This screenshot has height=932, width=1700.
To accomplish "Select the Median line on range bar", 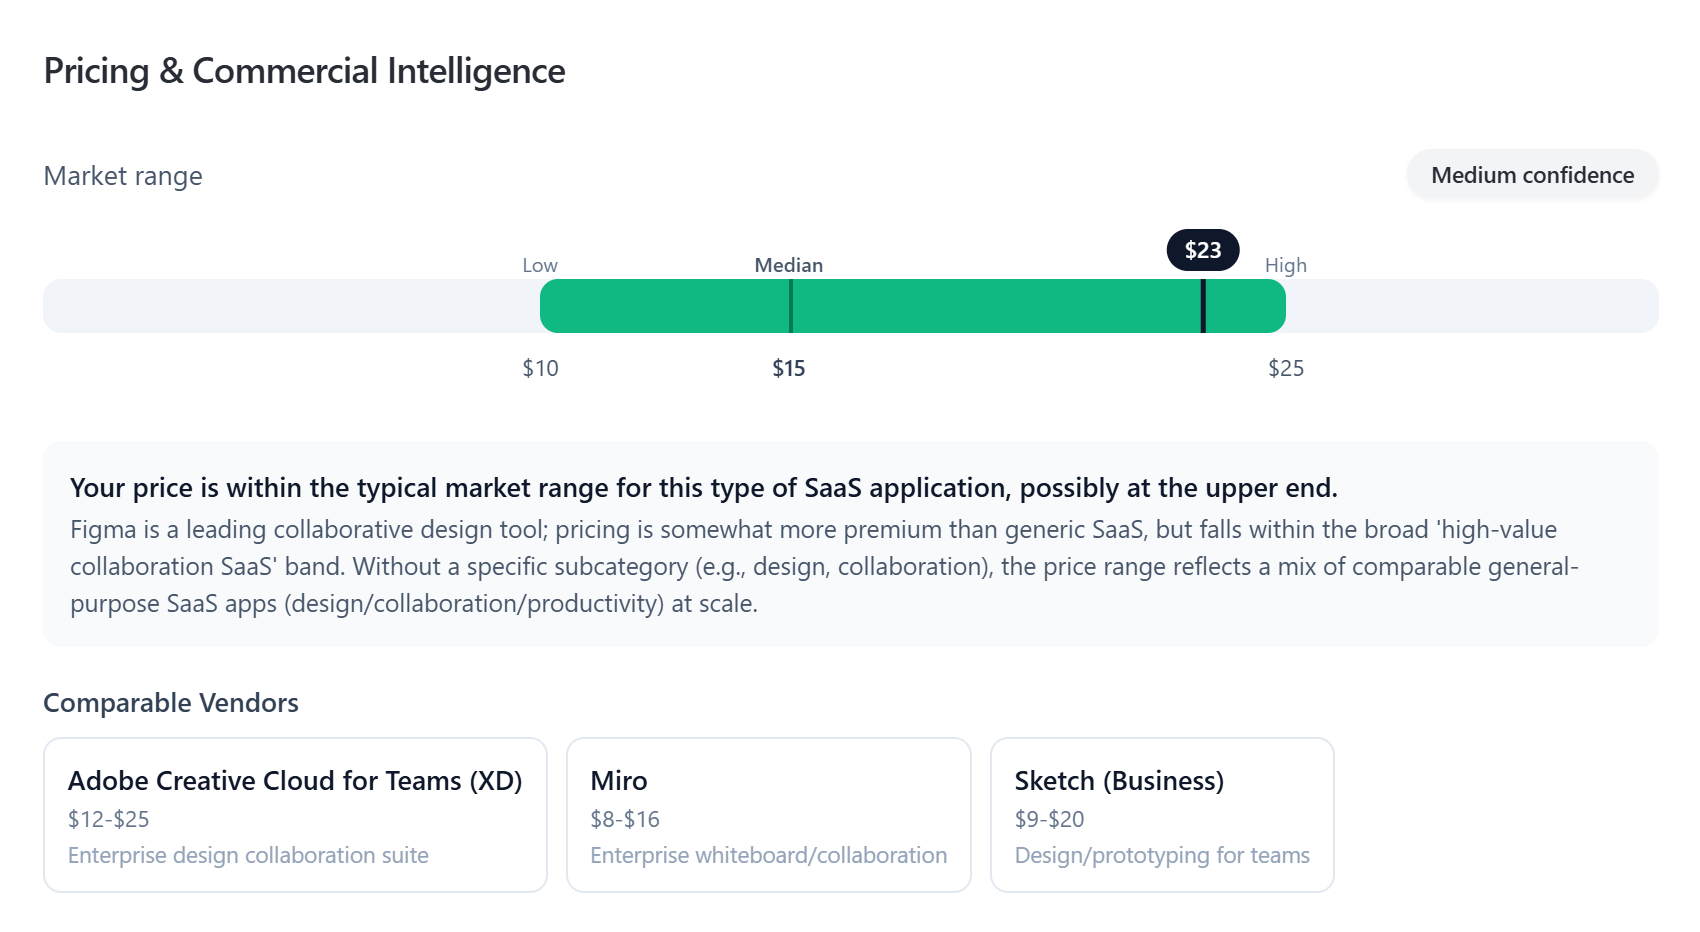I will click(x=791, y=306).
